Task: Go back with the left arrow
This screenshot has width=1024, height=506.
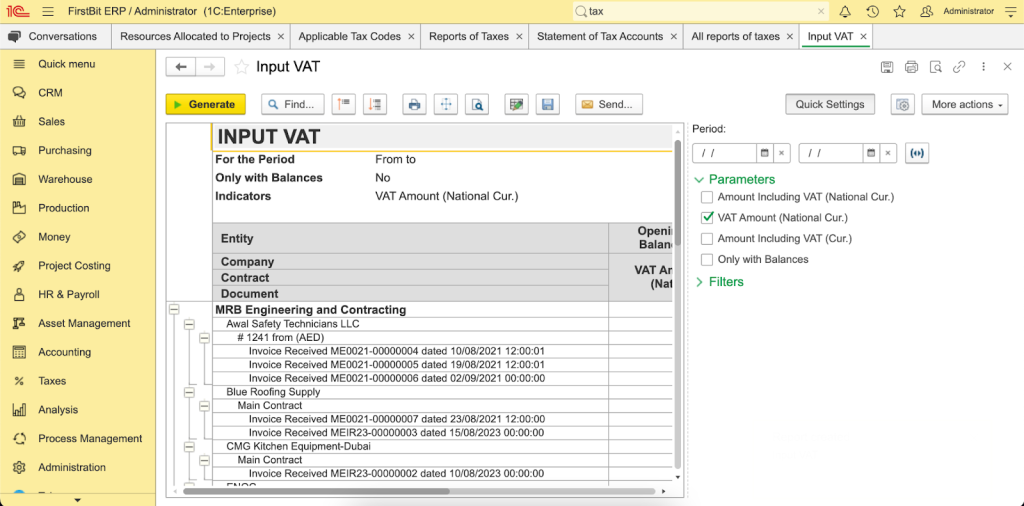Action: point(181,67)
